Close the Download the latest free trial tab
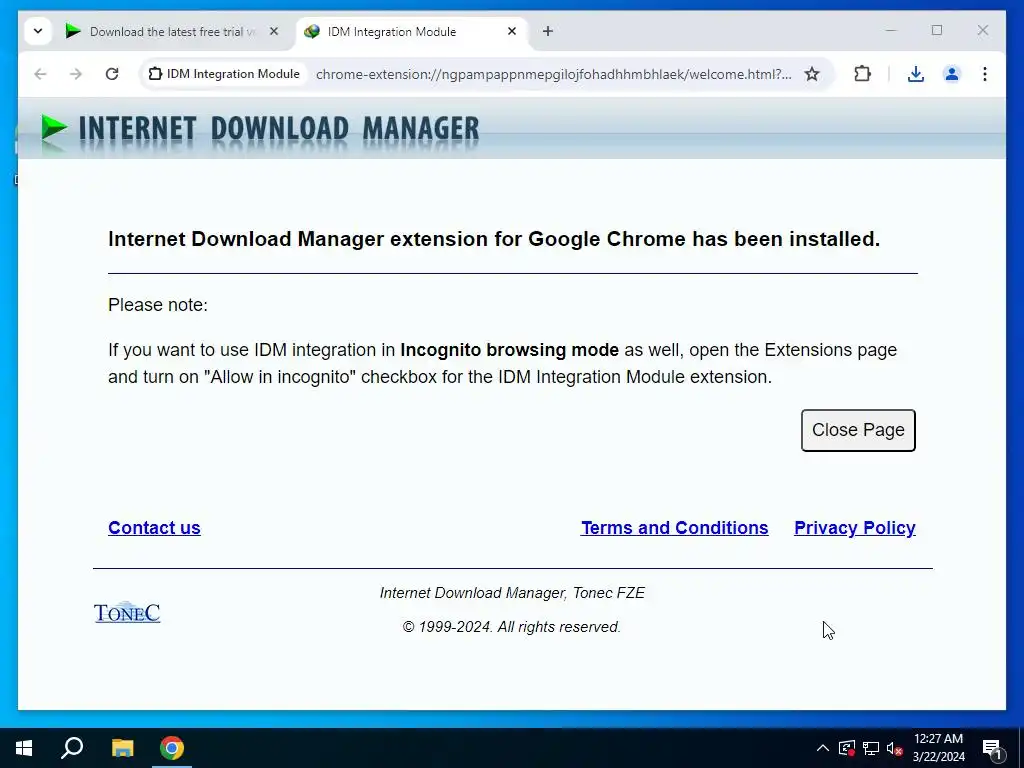Image resolution: width=1024 pixels, height=768 pixels. pyautogui.click(x=274, y=31)
